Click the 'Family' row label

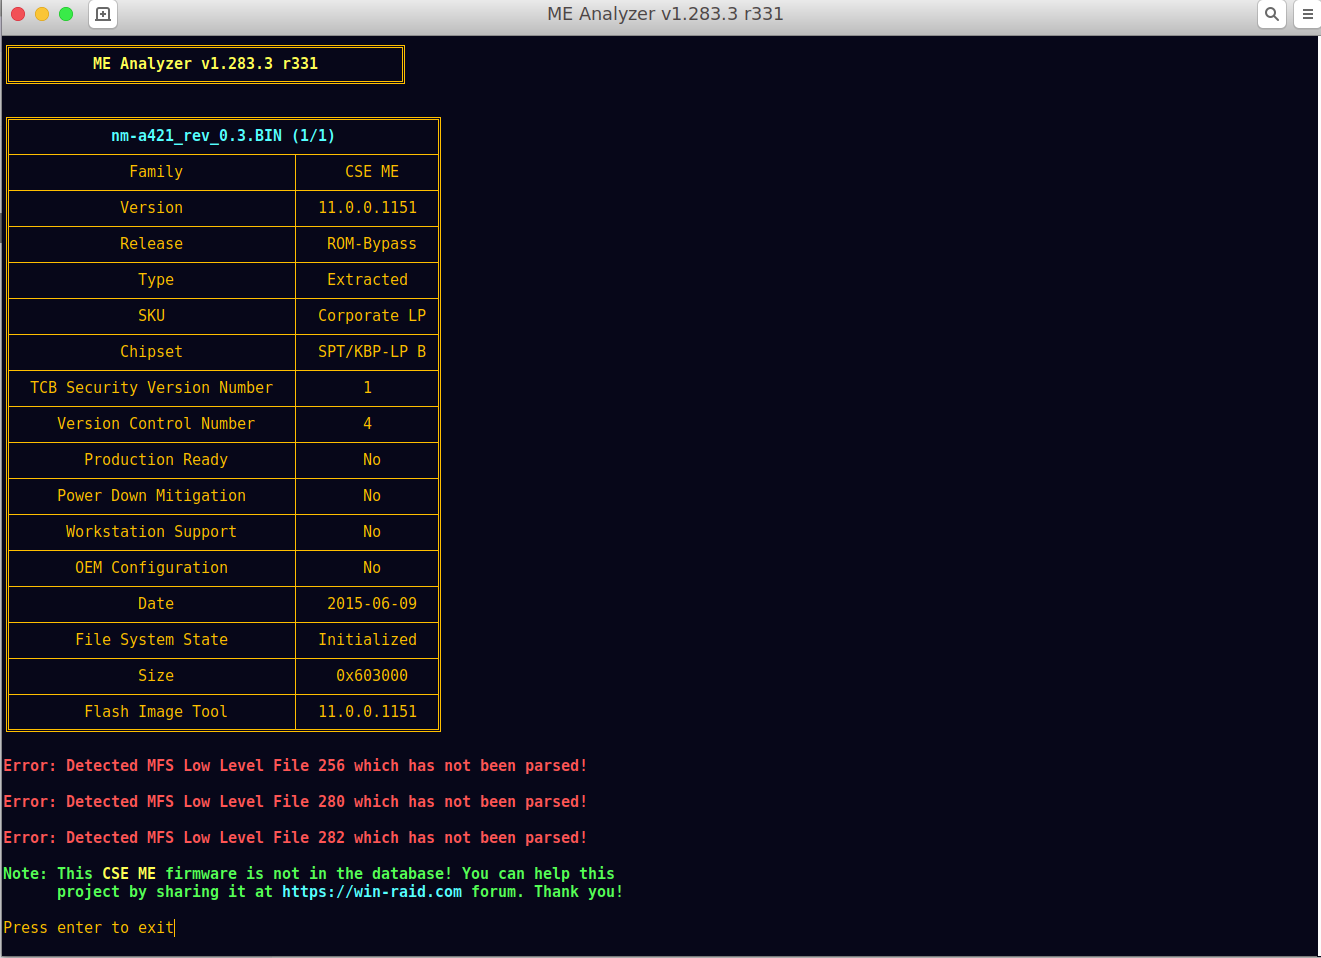tap(156, 172)
